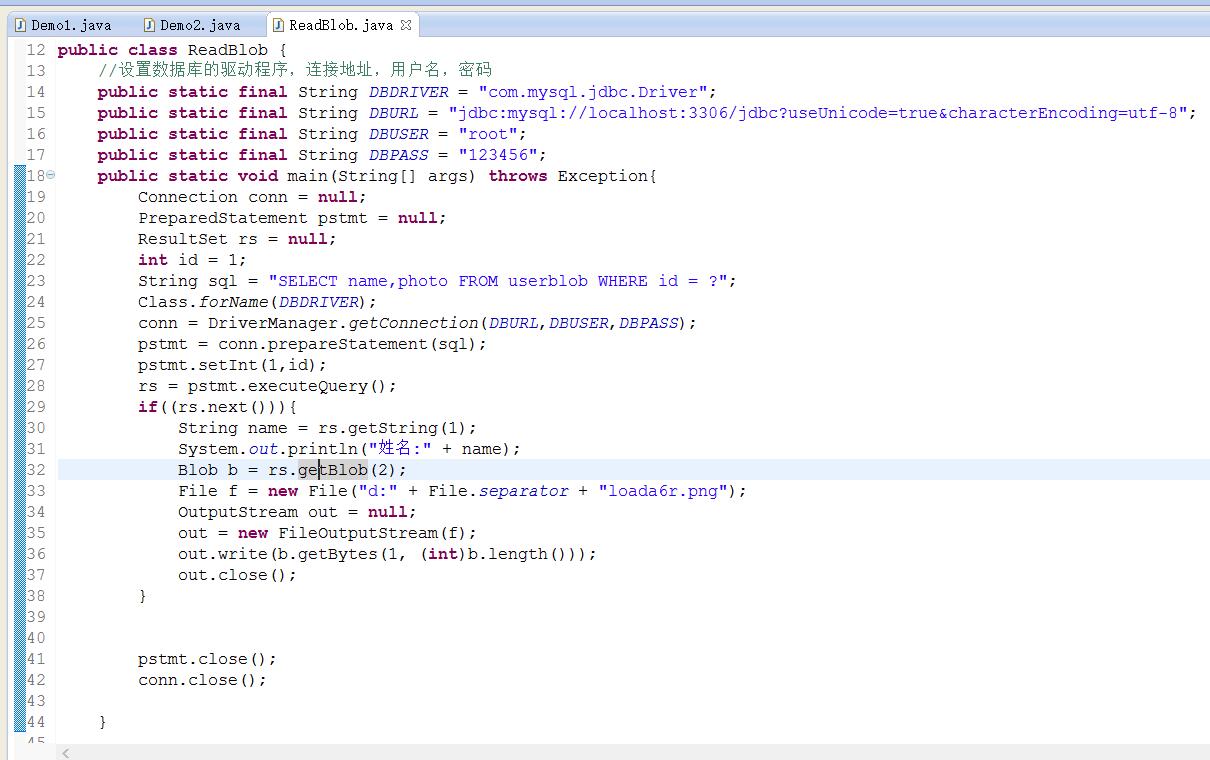Click the constant name DBUSER on line 16
1210x760 pixels.
[x=399, y=134]
